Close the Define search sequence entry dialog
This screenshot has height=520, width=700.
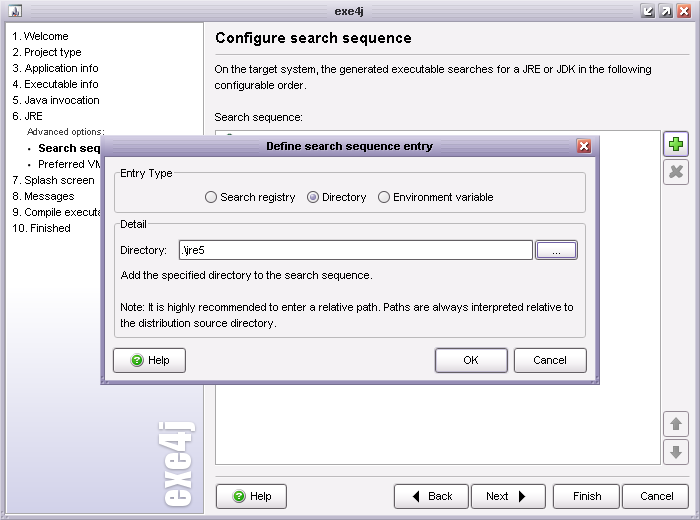[x=584, y=146]
